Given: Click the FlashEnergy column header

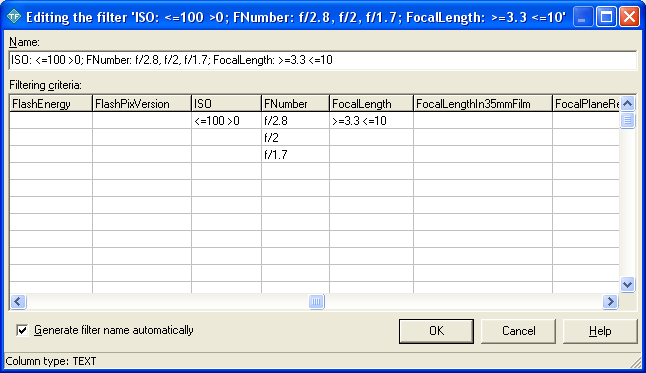Looking at the screenshot, I should (51, 104).
